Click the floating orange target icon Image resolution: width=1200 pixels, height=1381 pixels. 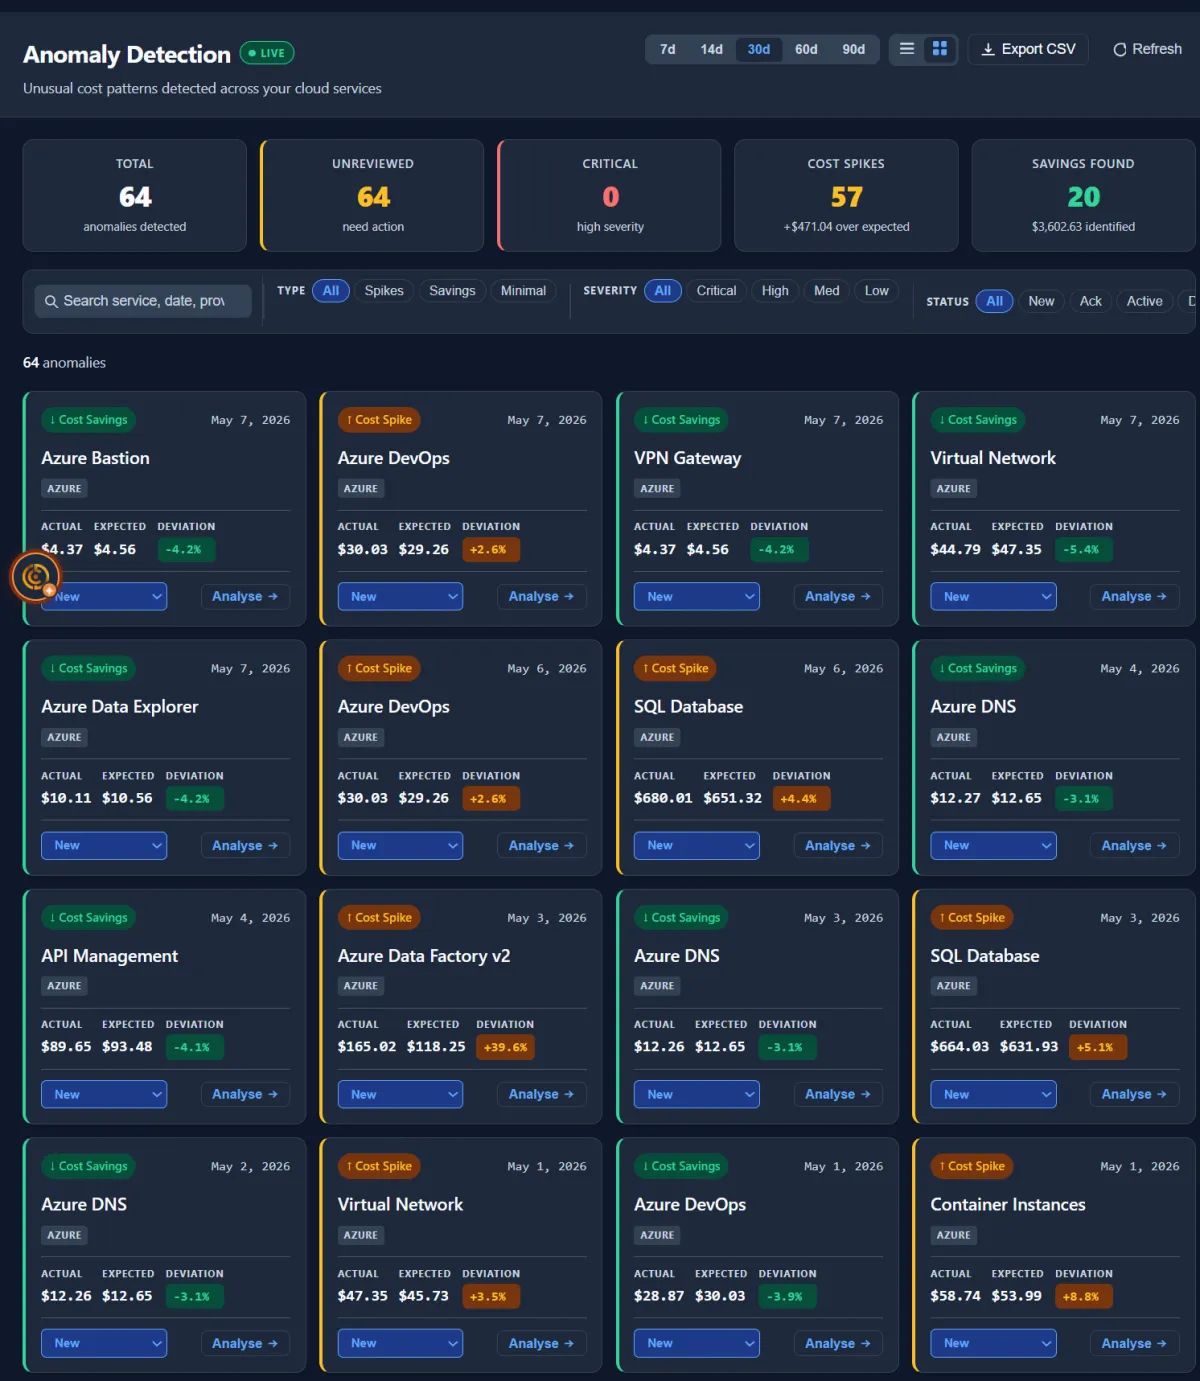pyautogui.click(x=36, y=576)
